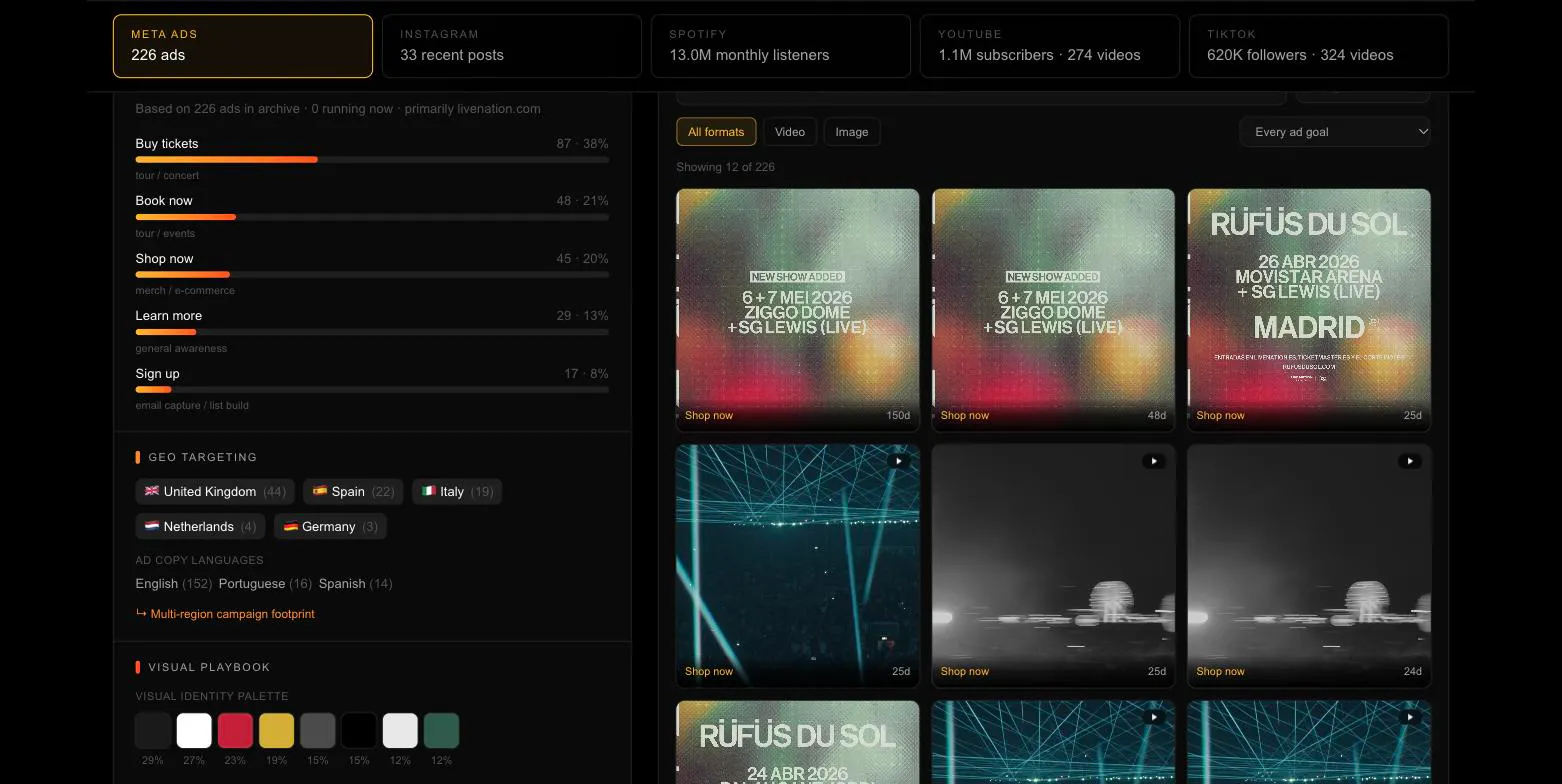Open the Ziggo Dome ad aged 150d
1562x784 pixels.
click(x=798, y=310)
